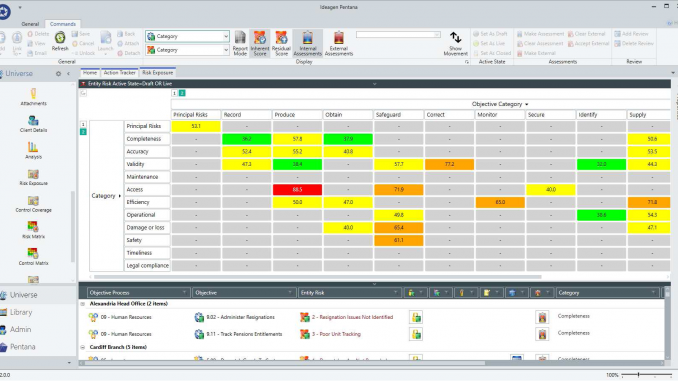
Task: Toggle External Assessments display
Action: [x=339, y=43]
